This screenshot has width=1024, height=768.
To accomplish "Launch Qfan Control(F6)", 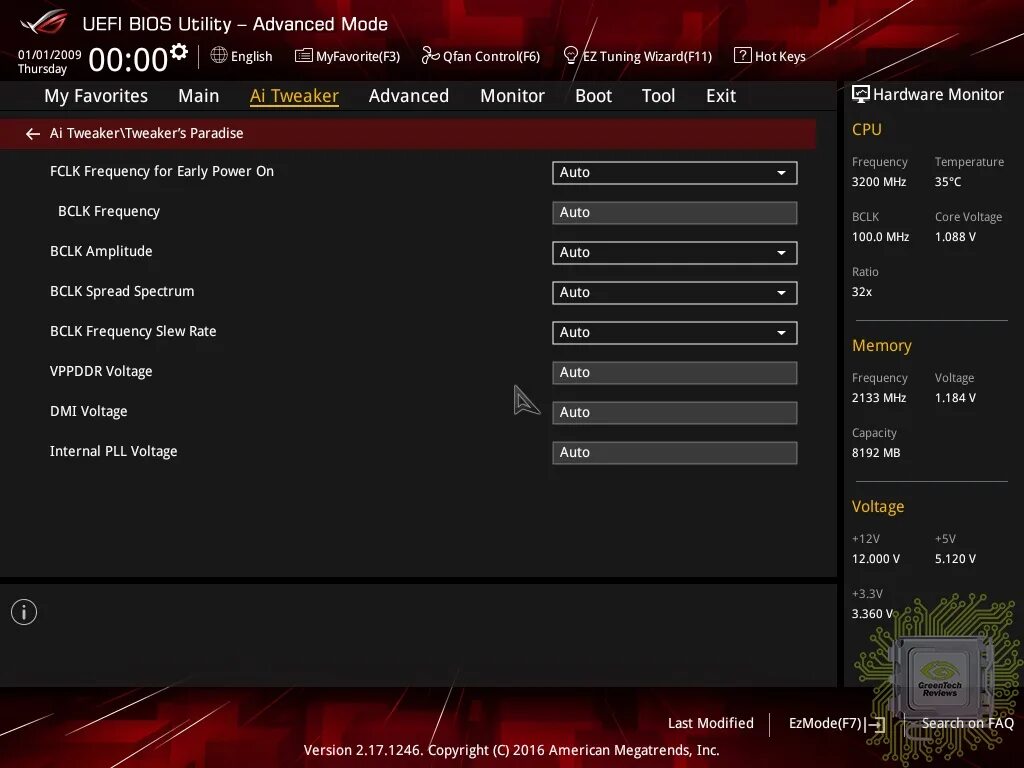I will coord(481,56).
